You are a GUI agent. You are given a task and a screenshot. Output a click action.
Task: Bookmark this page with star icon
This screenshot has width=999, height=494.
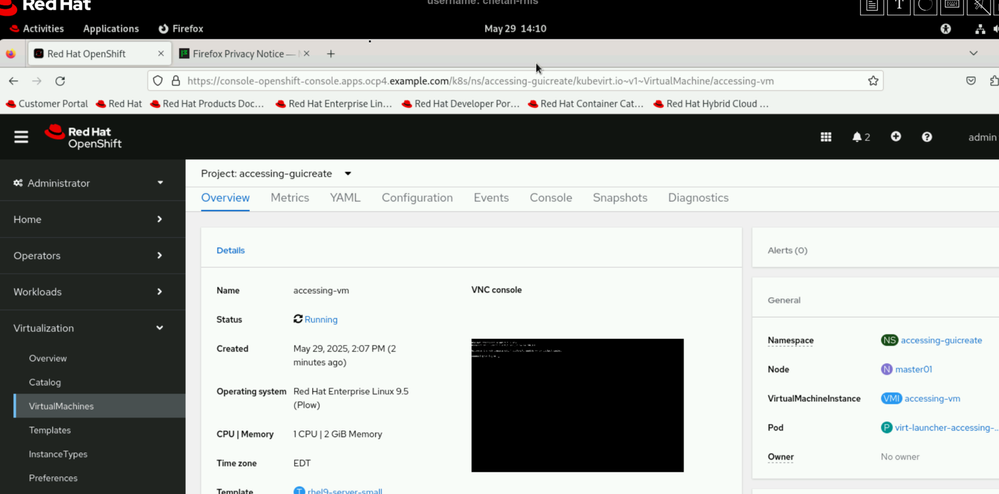click(x=873, y=81)
